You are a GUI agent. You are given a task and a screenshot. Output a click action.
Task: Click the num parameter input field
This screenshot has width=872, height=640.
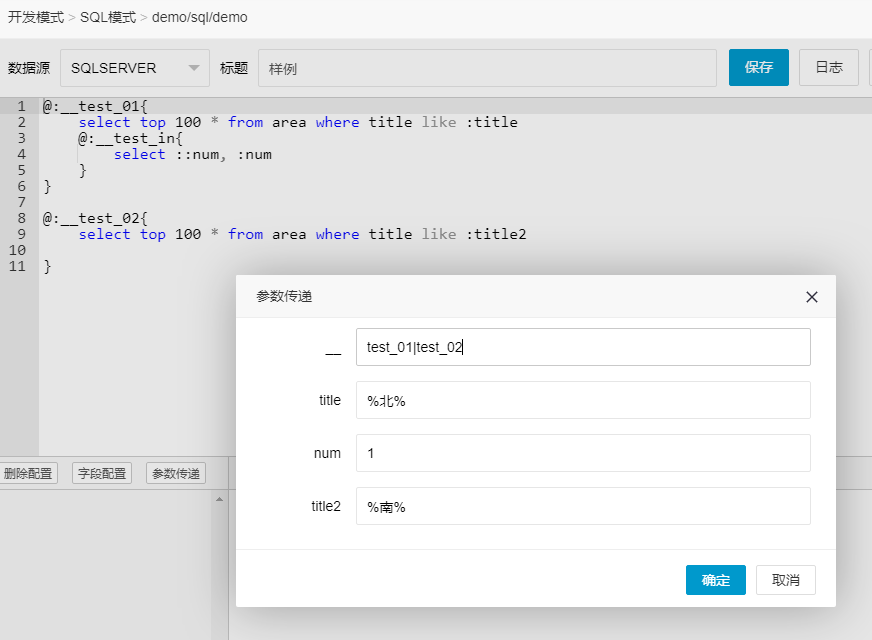coord(583,453)
